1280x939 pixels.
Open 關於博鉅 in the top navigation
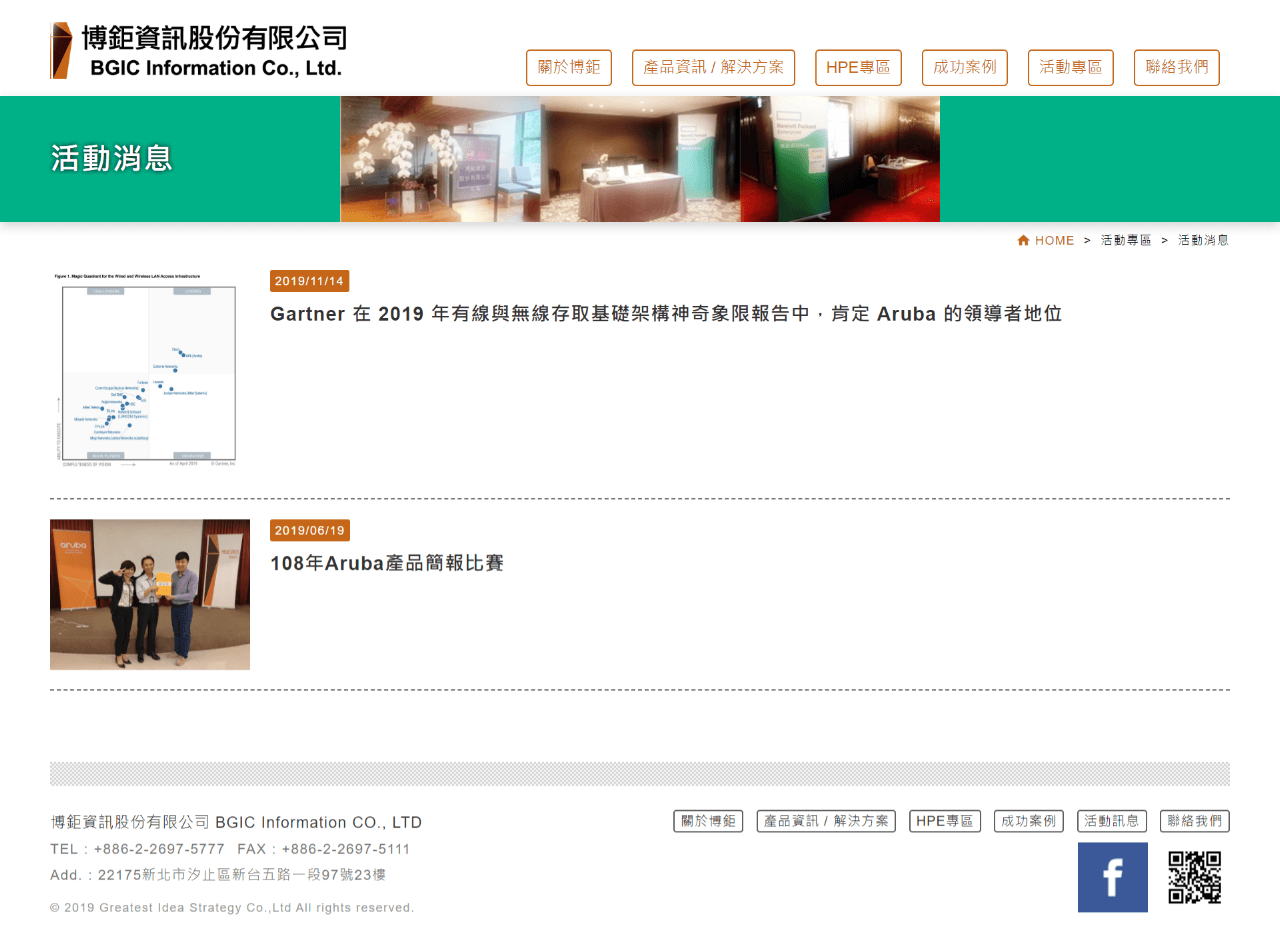pos(569,68)
